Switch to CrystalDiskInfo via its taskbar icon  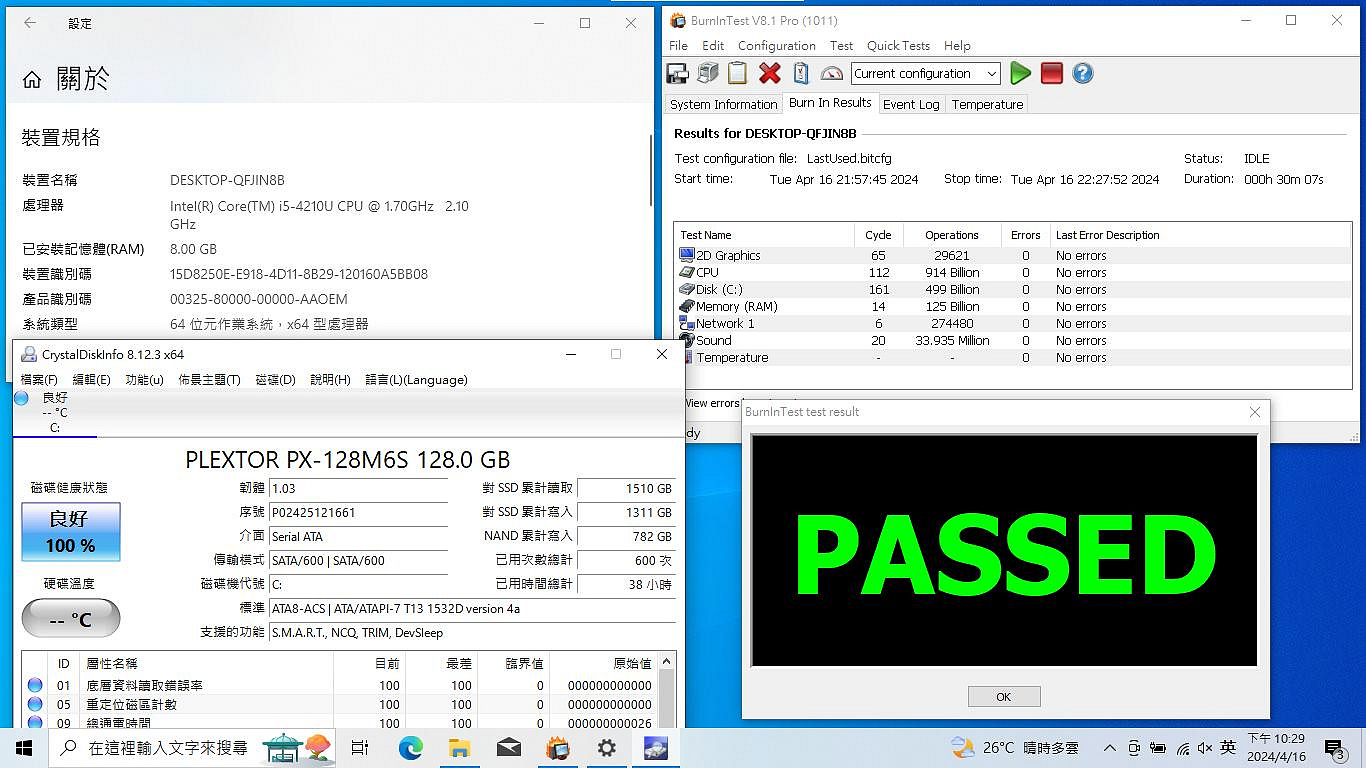(655, 748)
